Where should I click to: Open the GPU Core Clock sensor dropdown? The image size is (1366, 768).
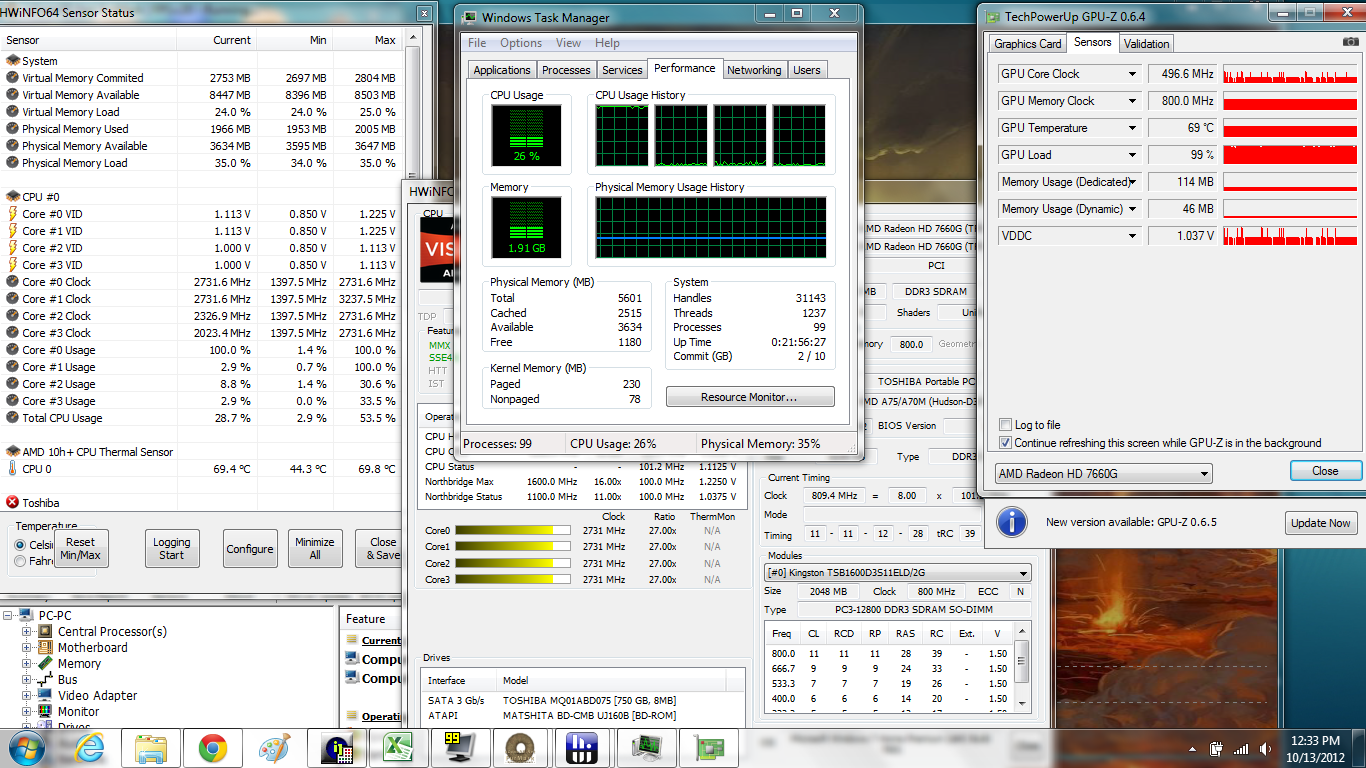[x=1132, y=74]
